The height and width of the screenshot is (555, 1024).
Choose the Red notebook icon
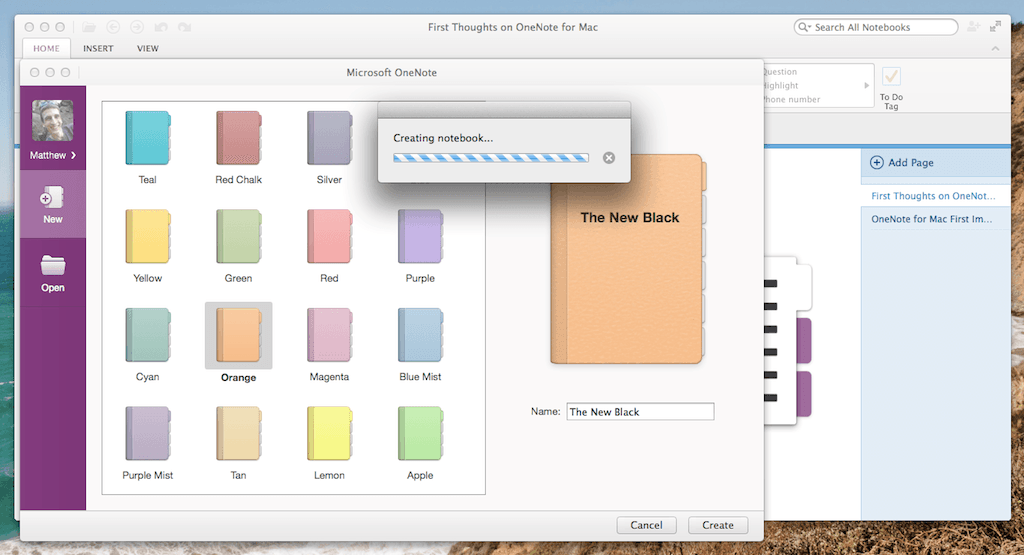pos(329,236)
